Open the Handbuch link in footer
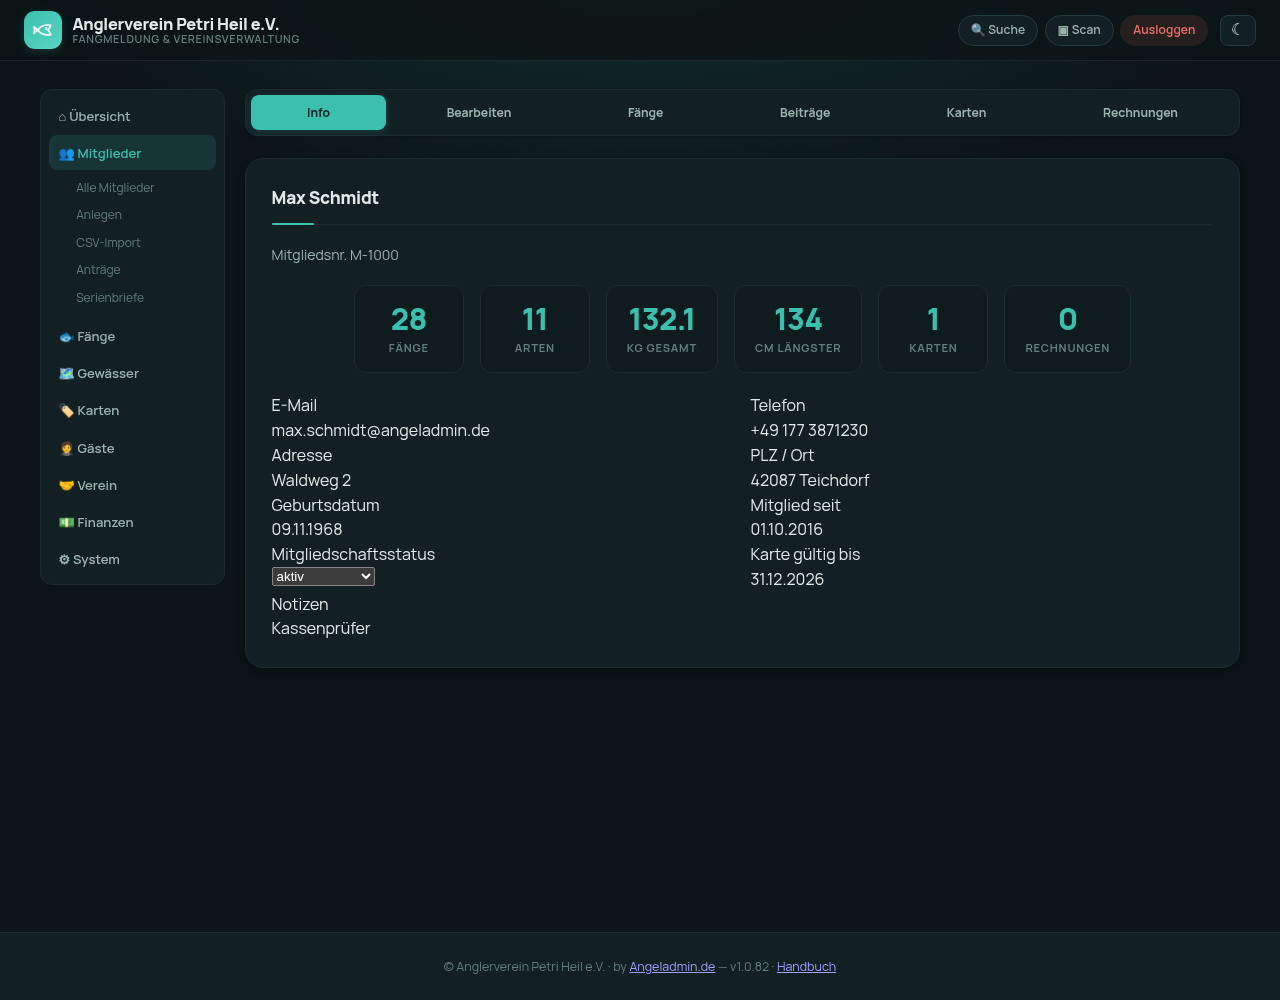Image resolution: width=1280 pixels, height=1000 pixels. (x=806, y=967)
